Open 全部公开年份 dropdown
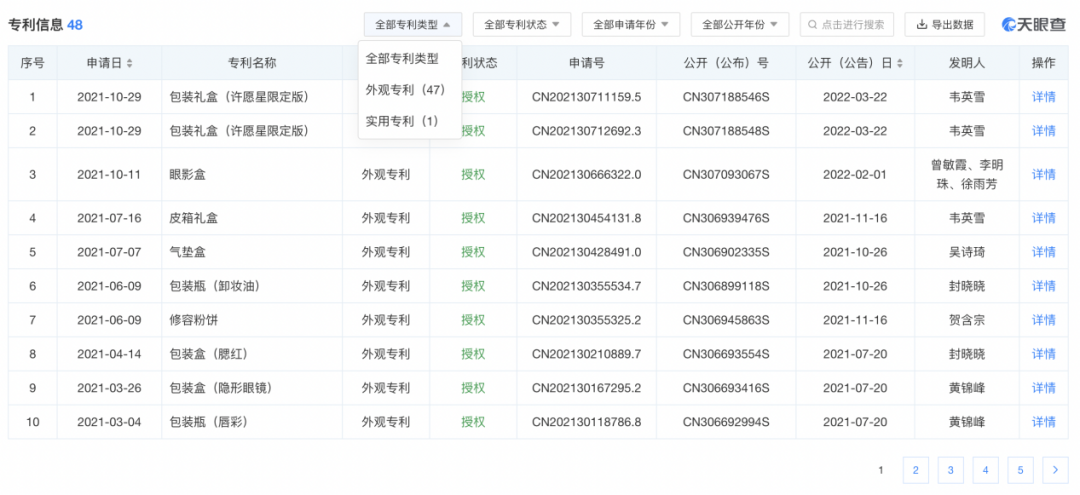Image resolution: width=1080 pixels, height=495 pixels. click(x=739, y=25)
